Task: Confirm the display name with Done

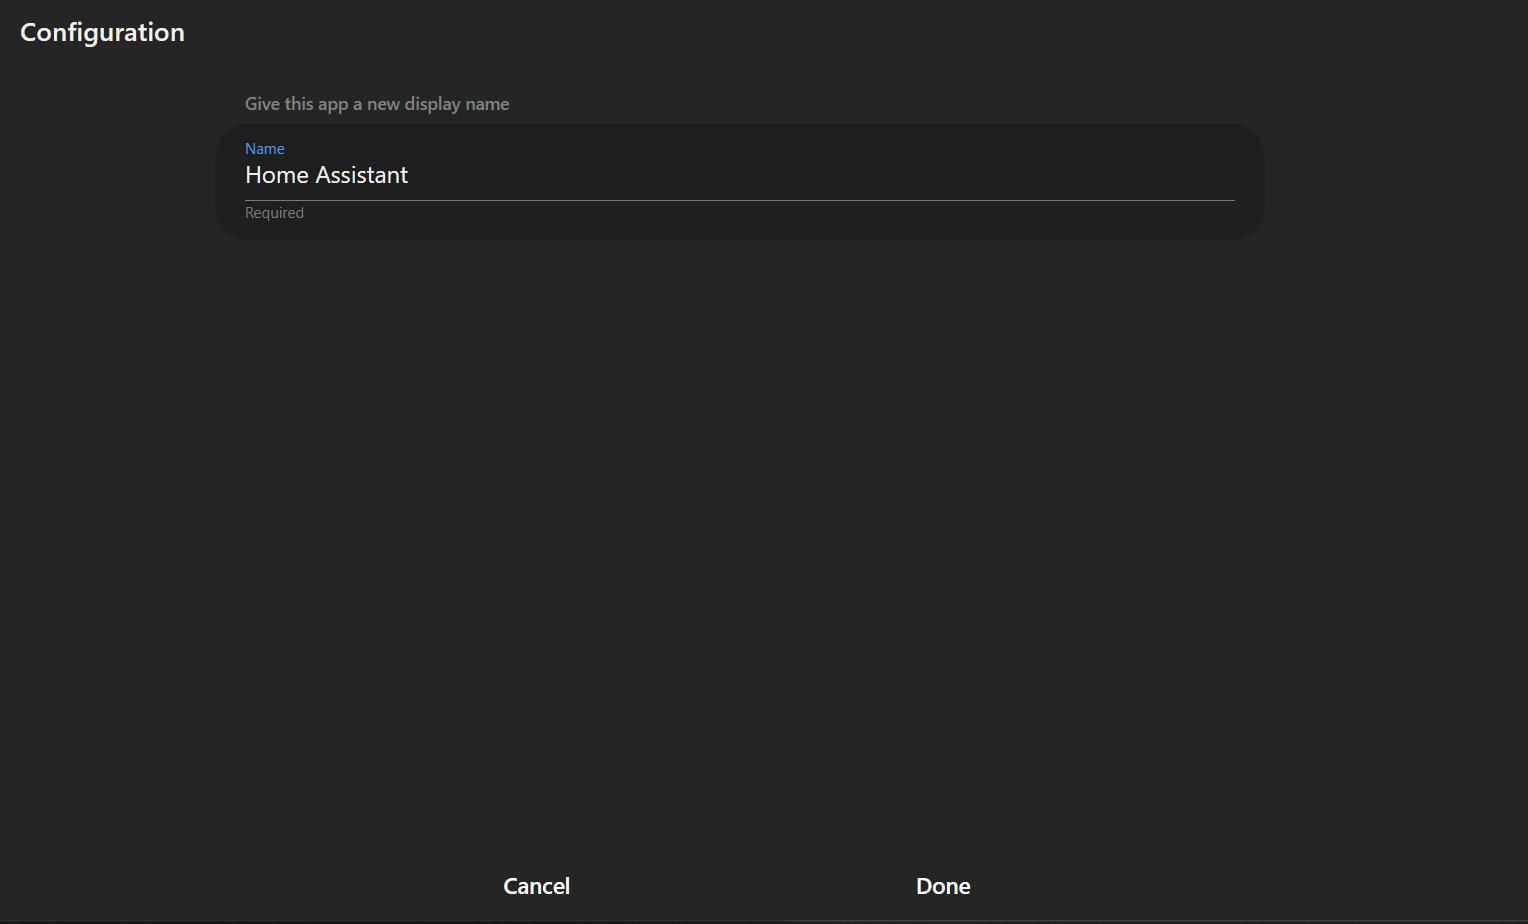Action: coord(943,886)
